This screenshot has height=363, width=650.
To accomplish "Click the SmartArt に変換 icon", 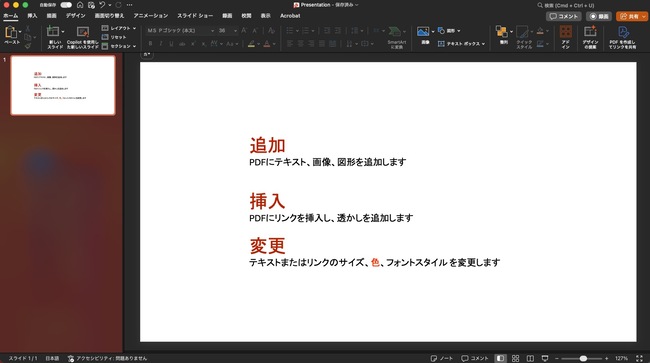I will pyautogui.click(x=395, y=32).
